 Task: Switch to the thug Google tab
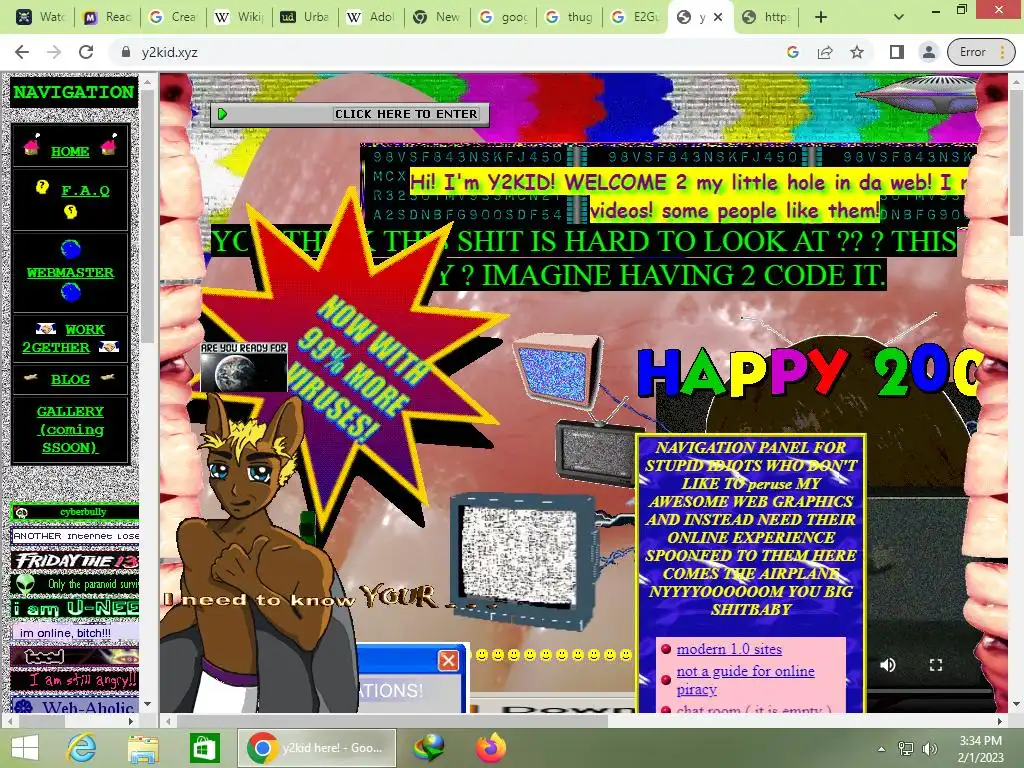click(569, 17)
